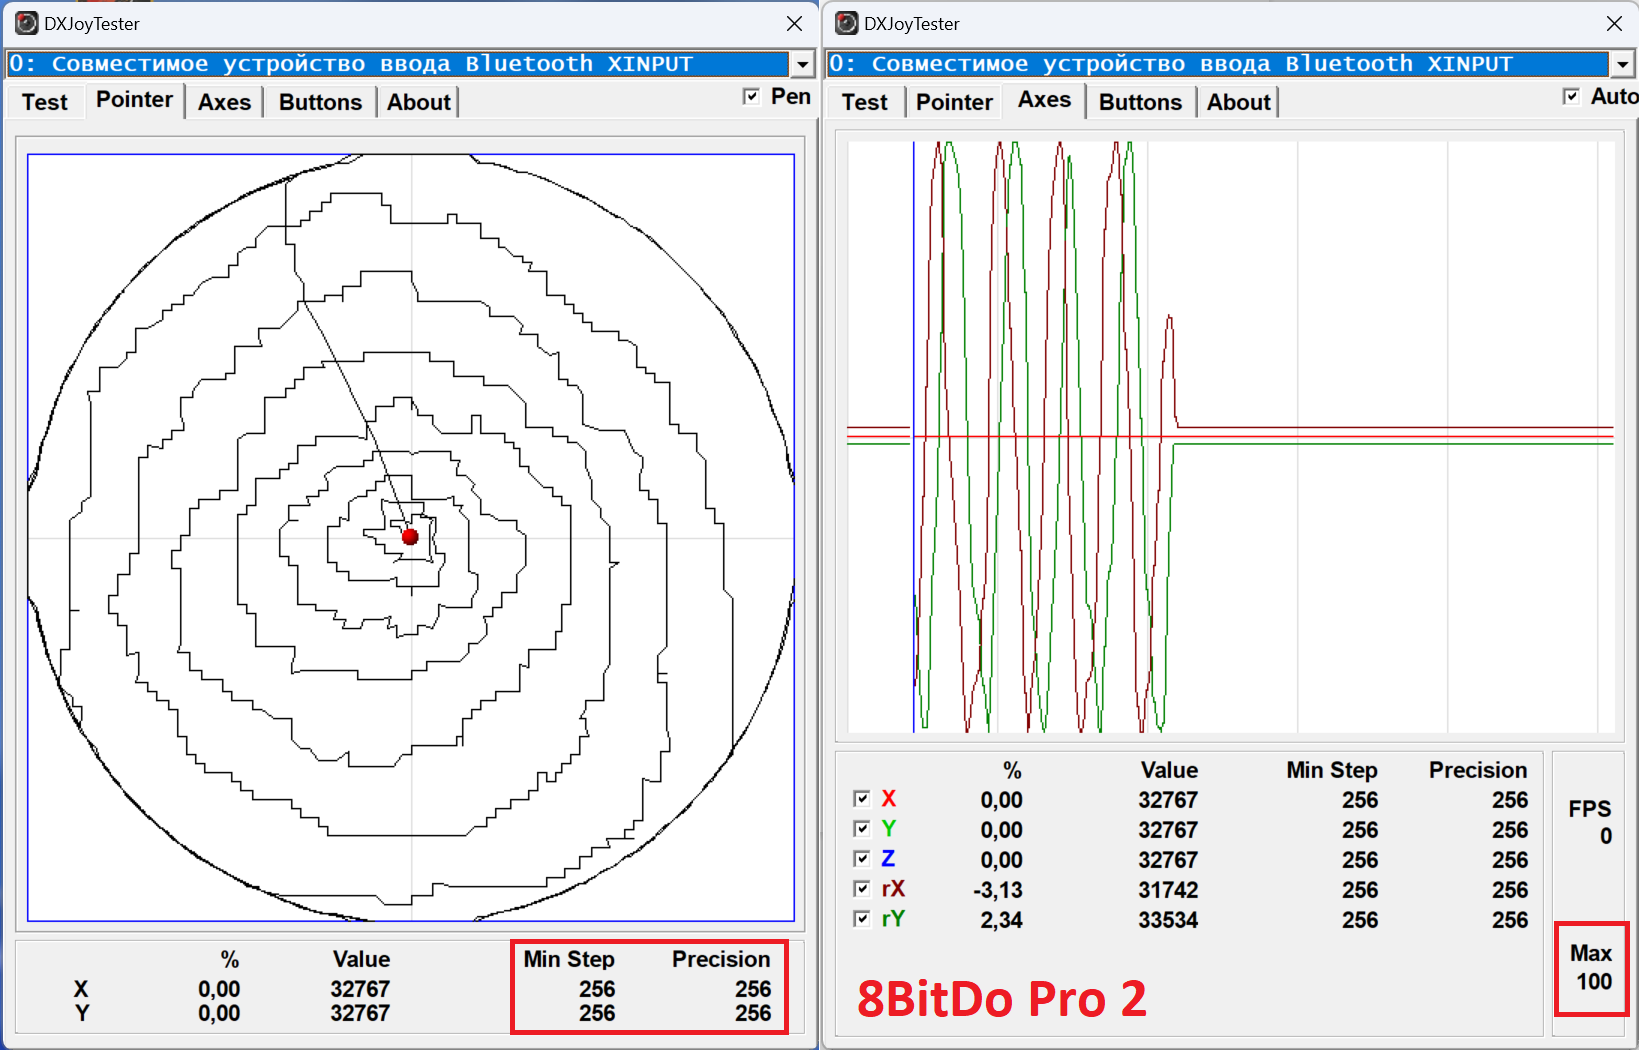Click the FPS value 0

(x=1606, y=836)
